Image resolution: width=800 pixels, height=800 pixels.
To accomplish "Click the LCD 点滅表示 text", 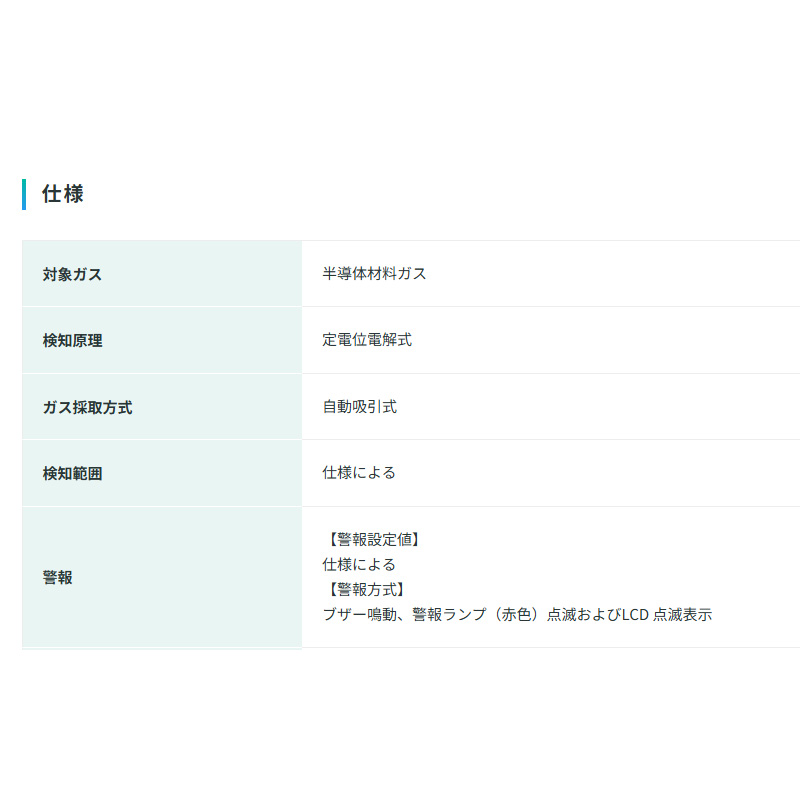I will click(667, 615).
